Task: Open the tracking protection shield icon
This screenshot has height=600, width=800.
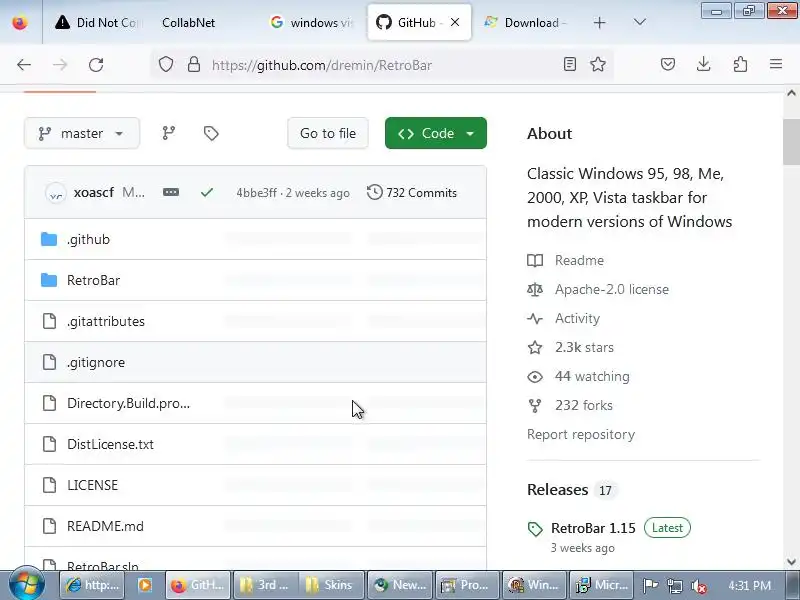Action: coord(166,65)
